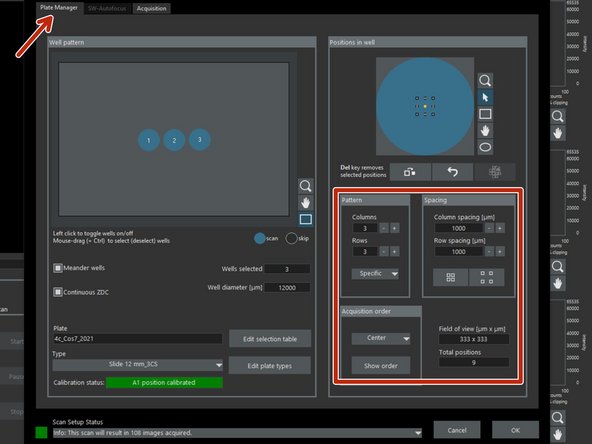
Task: Switch to the SW-Autofocus tab
Action: point(107,8)
